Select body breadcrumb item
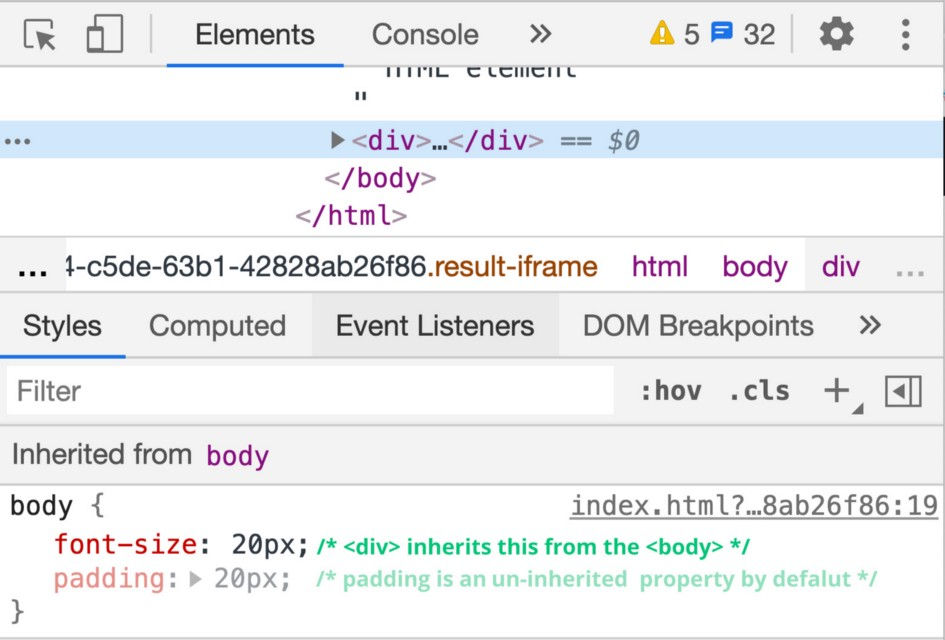The width and height of the screenshot is (945, 640). [755, 266]
